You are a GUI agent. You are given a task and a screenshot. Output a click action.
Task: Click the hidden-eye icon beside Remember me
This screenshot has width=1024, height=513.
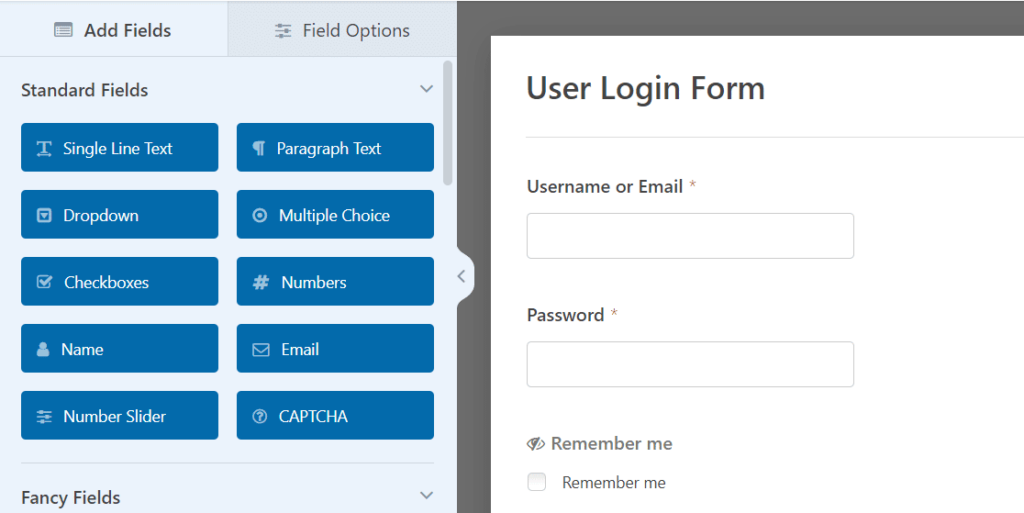(x=536, y=444)
